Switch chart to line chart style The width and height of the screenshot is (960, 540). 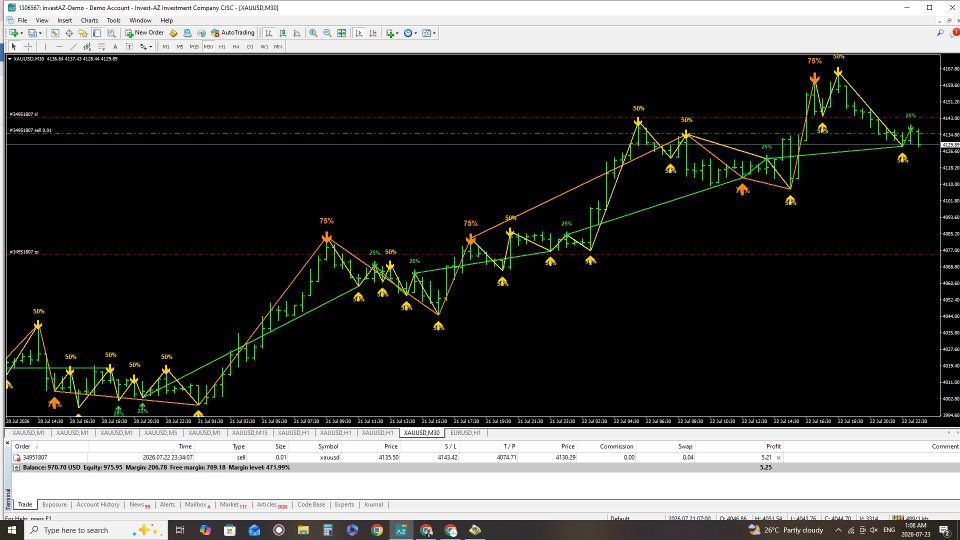[297, 33]
